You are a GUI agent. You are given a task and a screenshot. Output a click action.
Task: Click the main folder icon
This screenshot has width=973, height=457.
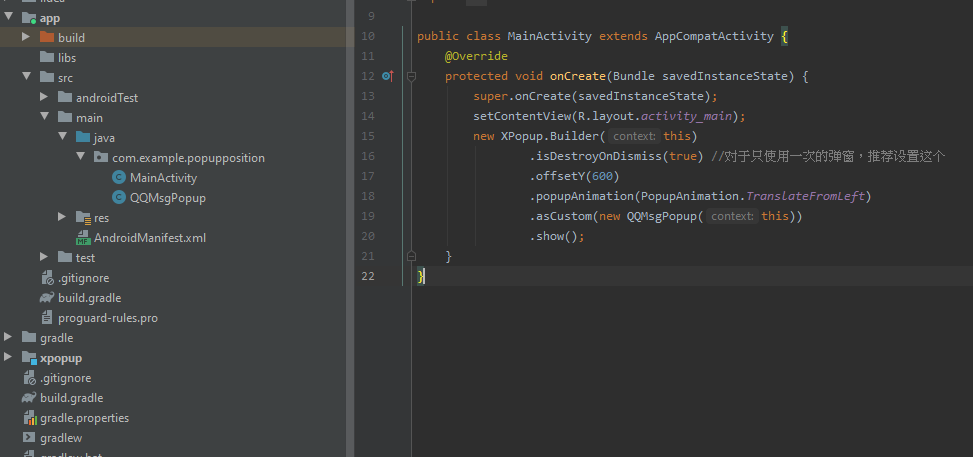tap(65, 117)
